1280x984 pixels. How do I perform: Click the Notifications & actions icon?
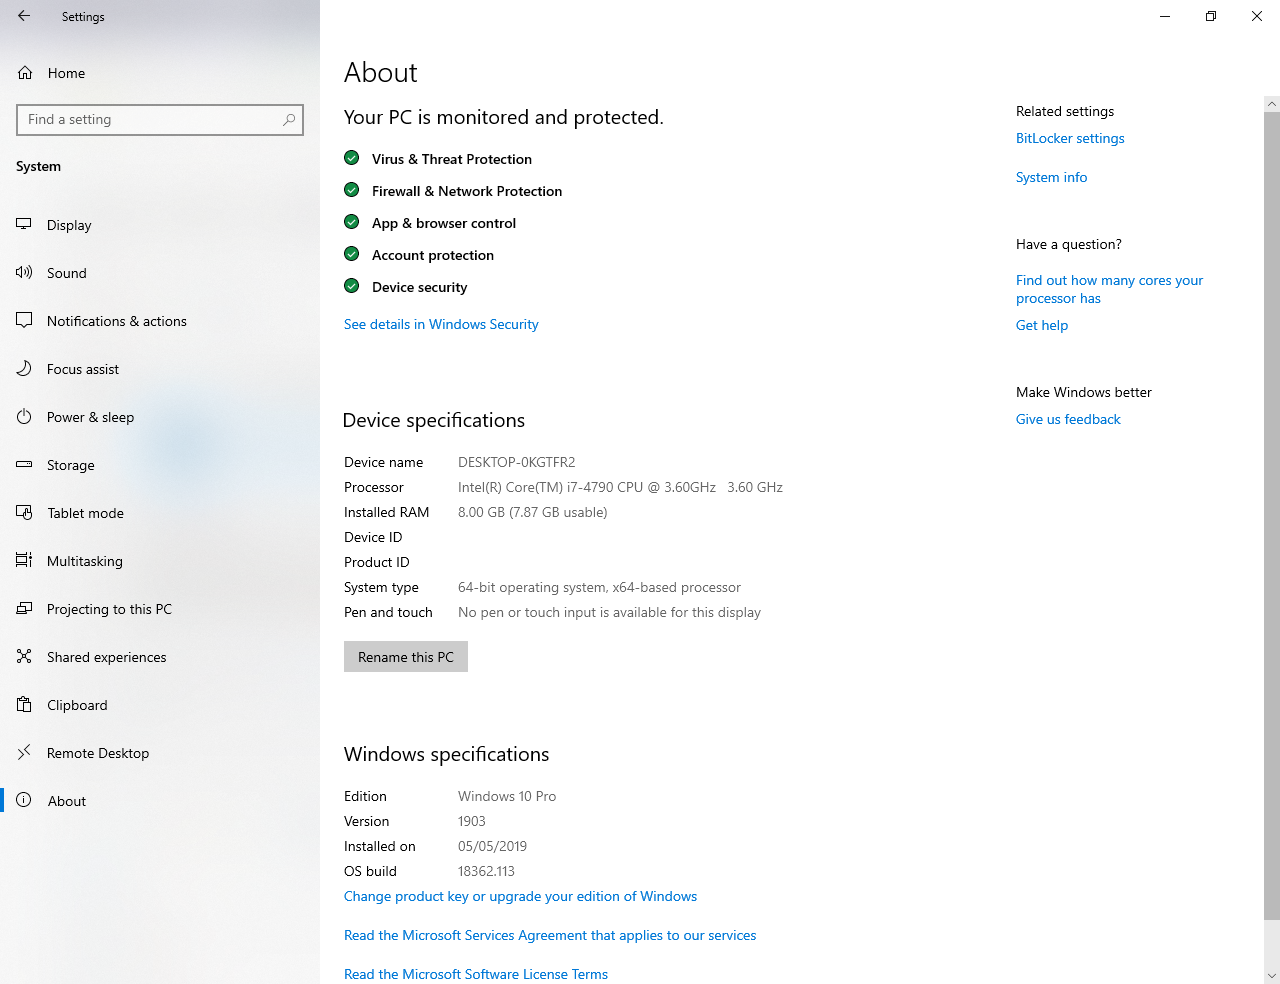[x=24, y=321]
